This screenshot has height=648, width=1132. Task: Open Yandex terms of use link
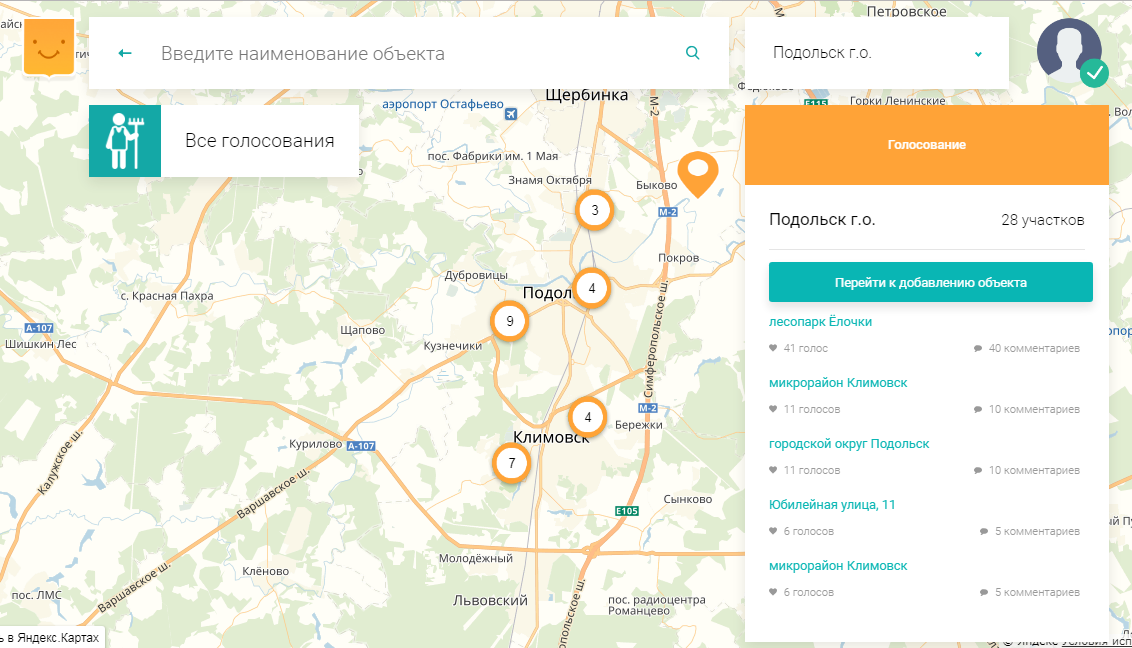tap(1095, 642)
